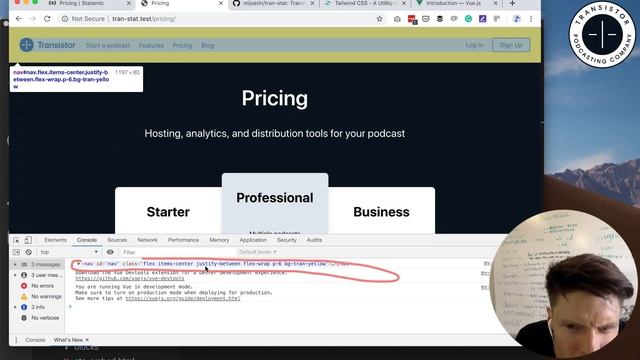
Task: Click the address bar URL tran-stat.test/pricing
Action: 144,19
